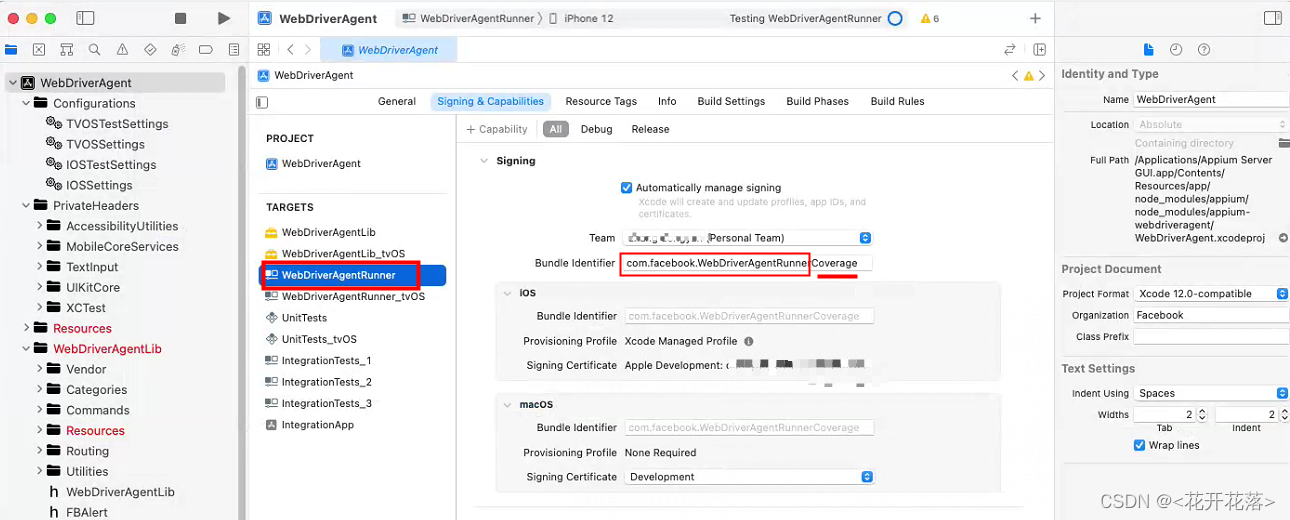
Task: Show the warning count in toolbar
Action: [929, 18]
